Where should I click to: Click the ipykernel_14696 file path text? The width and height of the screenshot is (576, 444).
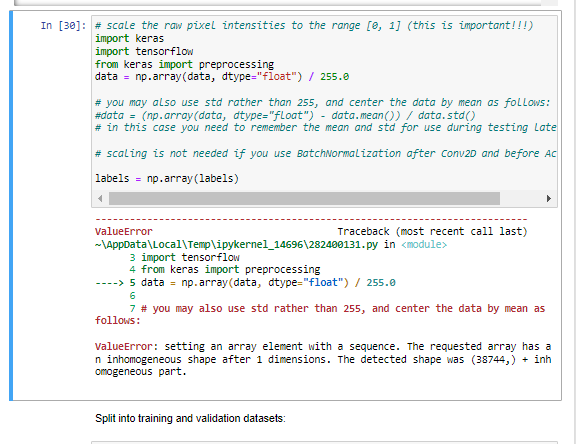(236, 245)
